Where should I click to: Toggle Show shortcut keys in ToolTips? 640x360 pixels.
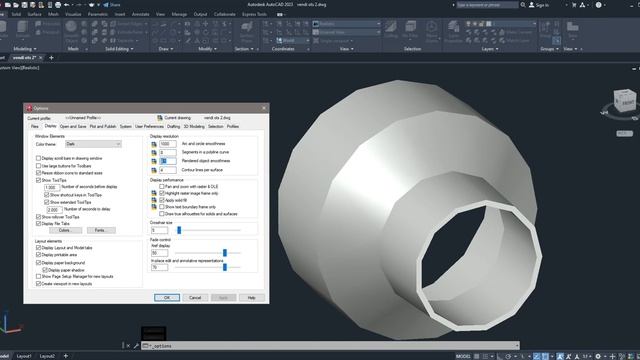(47, 195)
